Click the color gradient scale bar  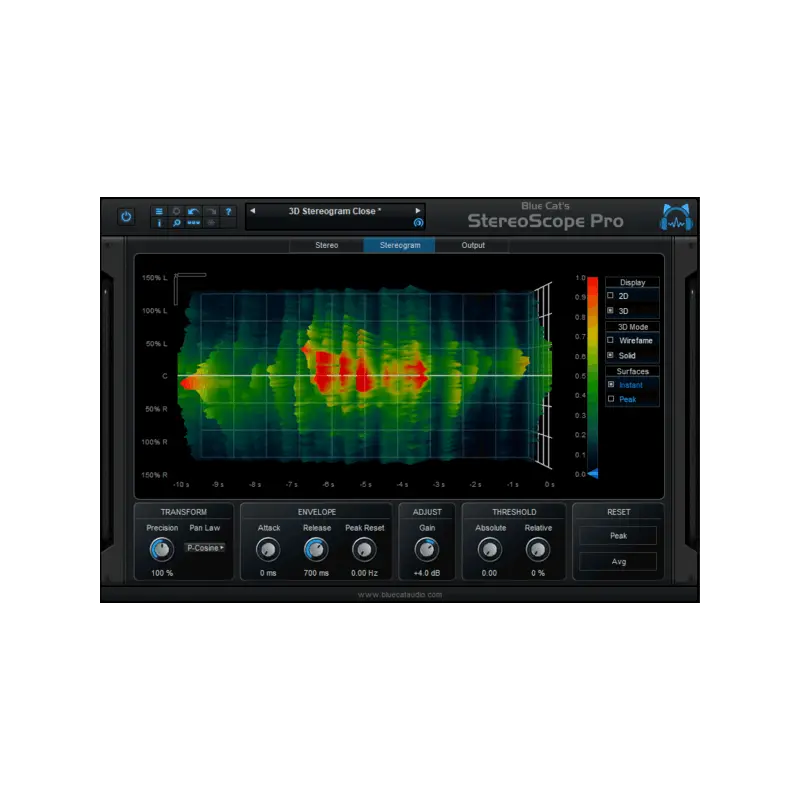(x=592, y=376)
